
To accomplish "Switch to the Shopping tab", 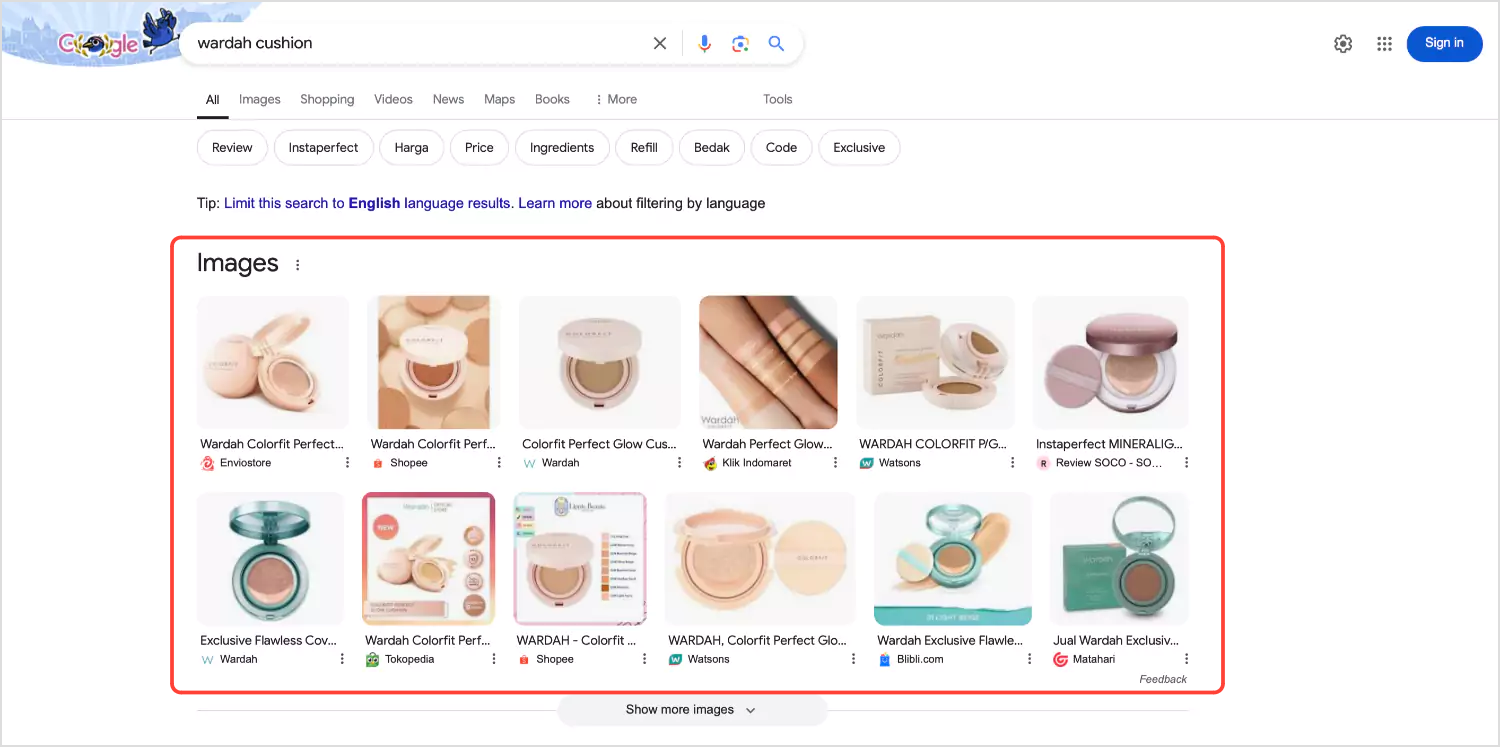I will click(x=327, y=99).
